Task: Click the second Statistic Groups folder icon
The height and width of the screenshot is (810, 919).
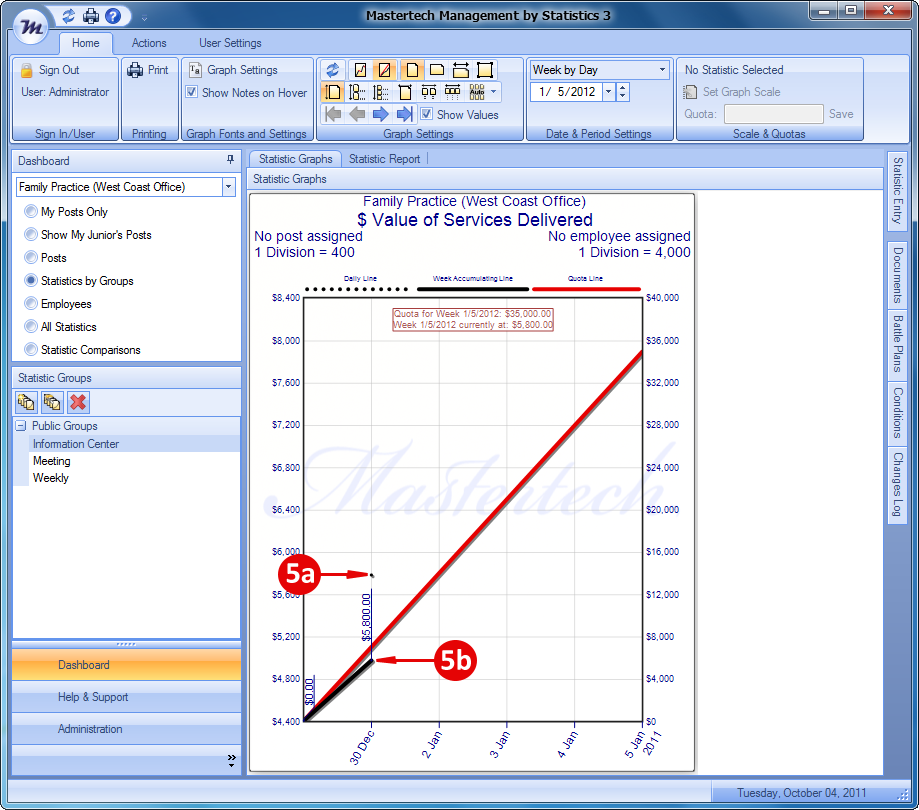Action: (52, 402)
